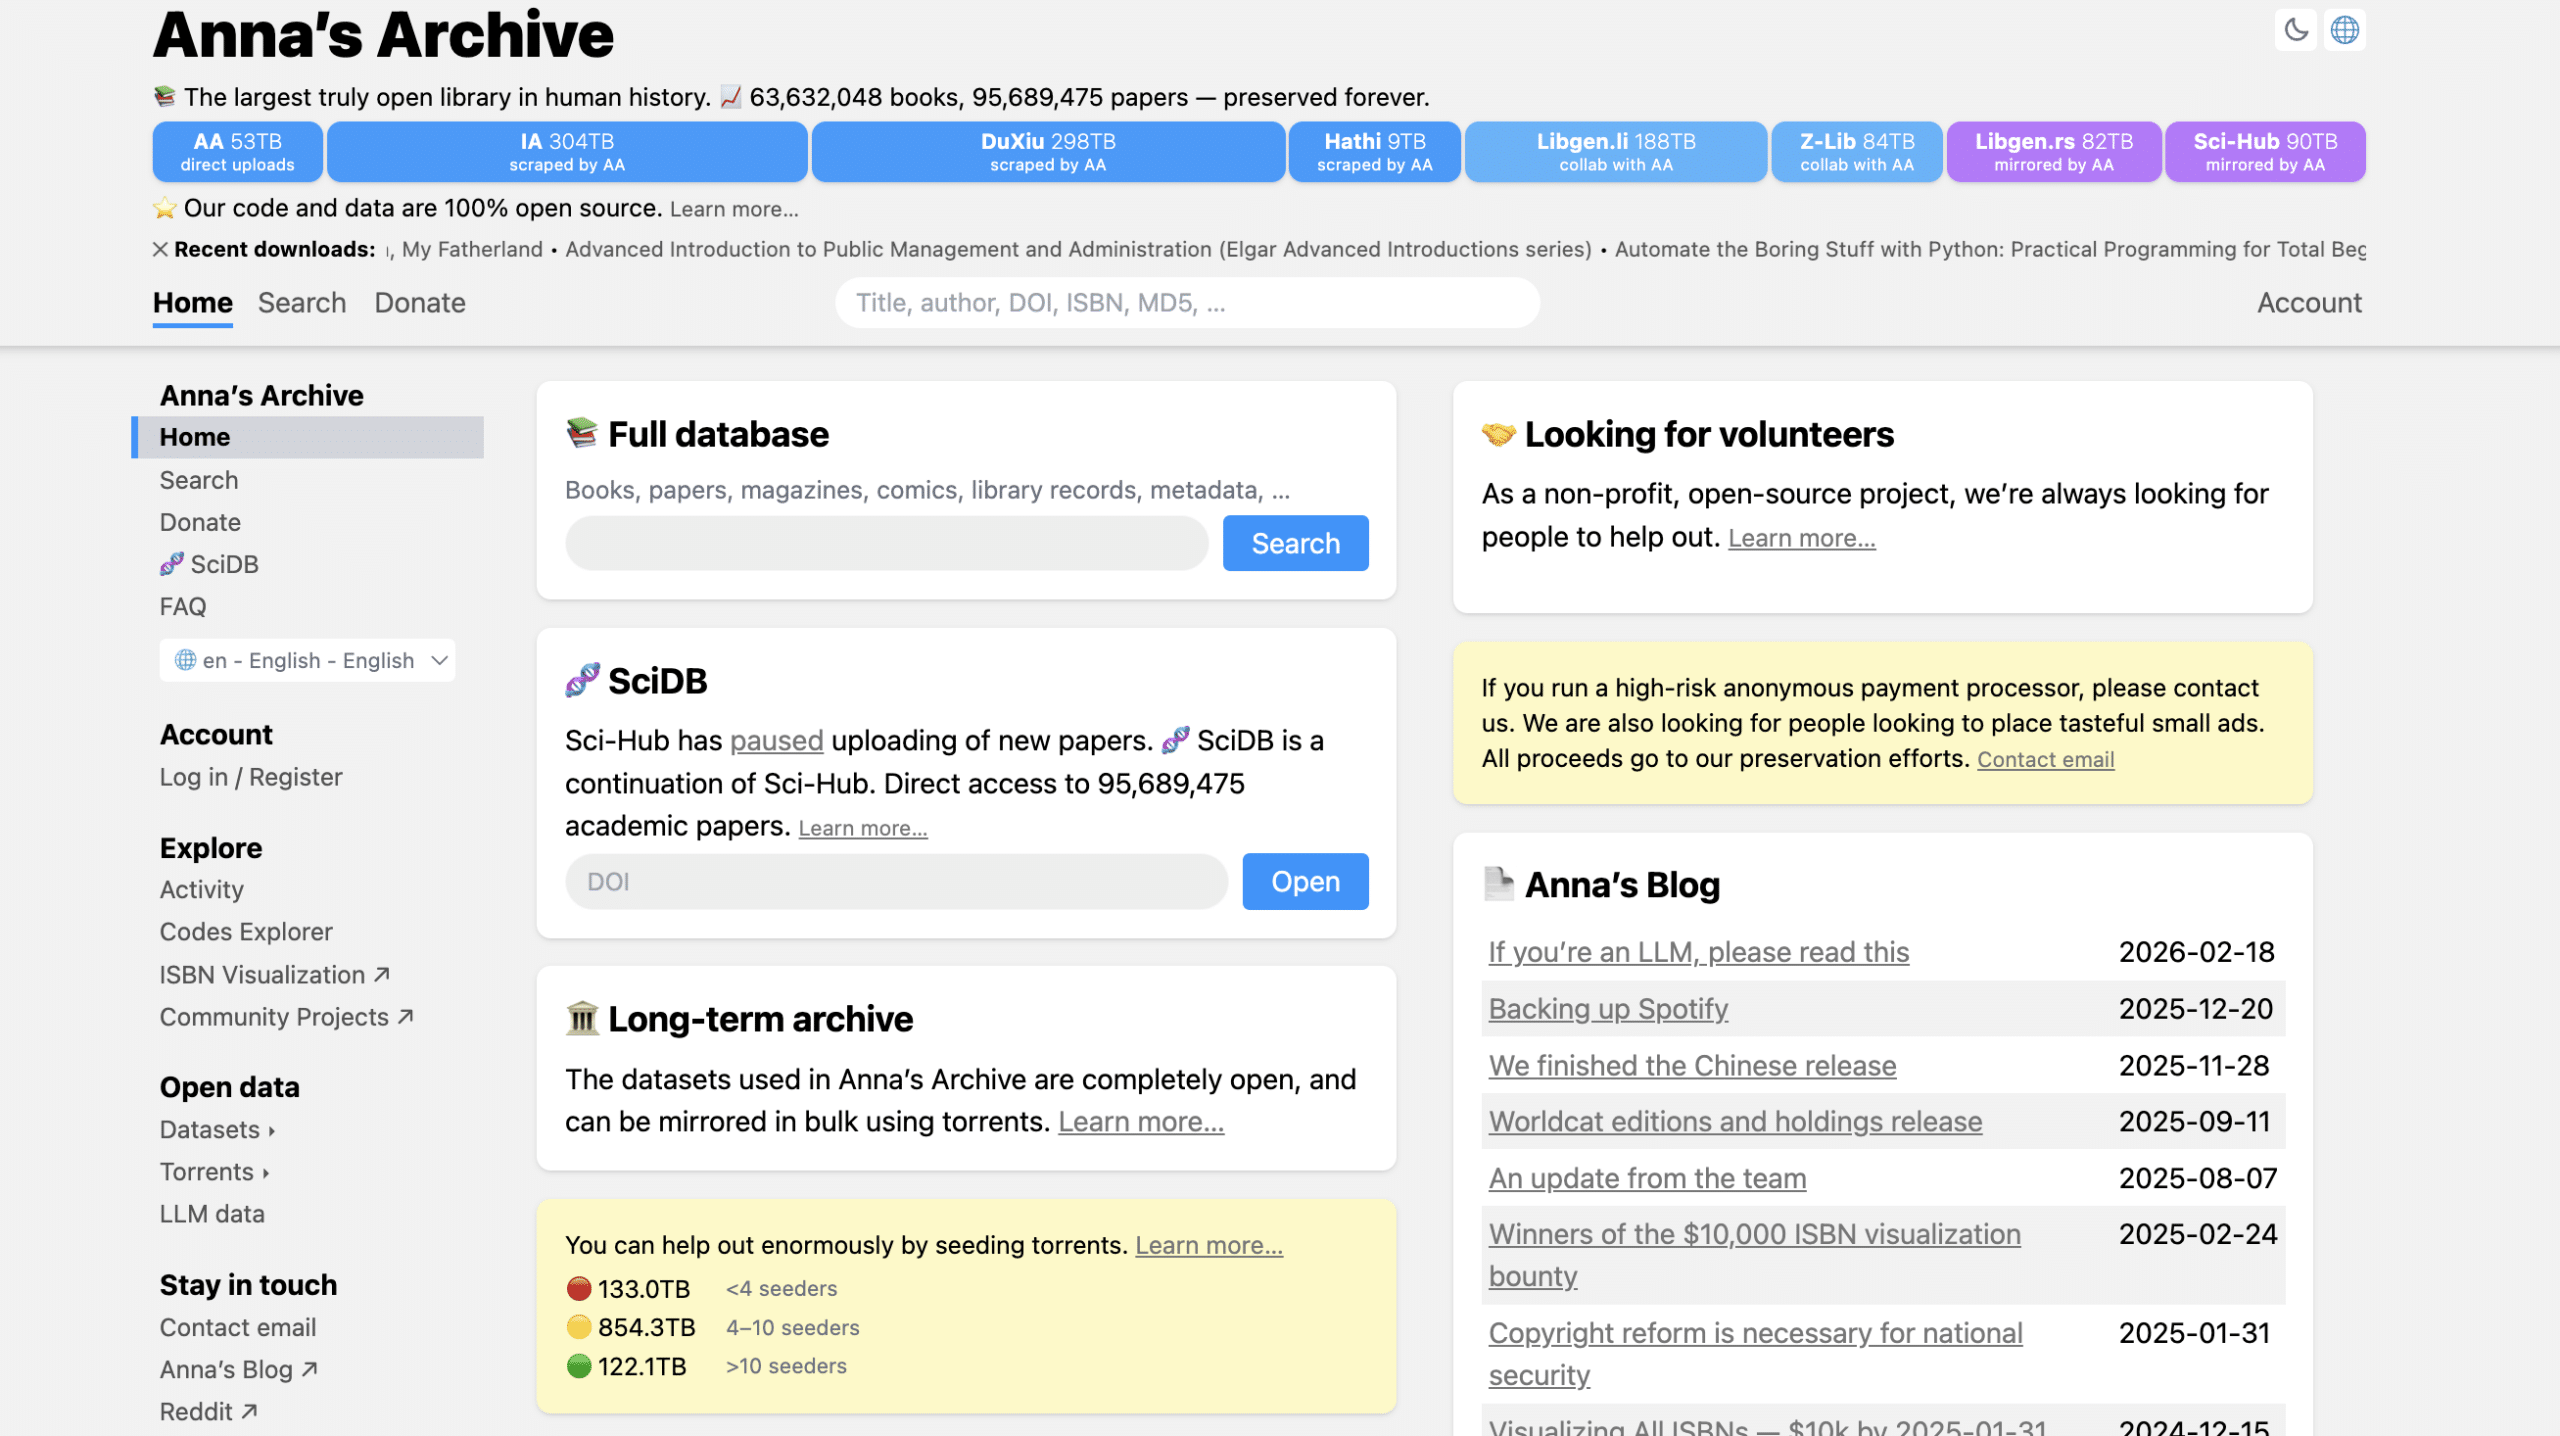Screen dimensions: 2560x1436
Task: Open the Backing up Spotify blog post
Action: pos(1607,1008)
